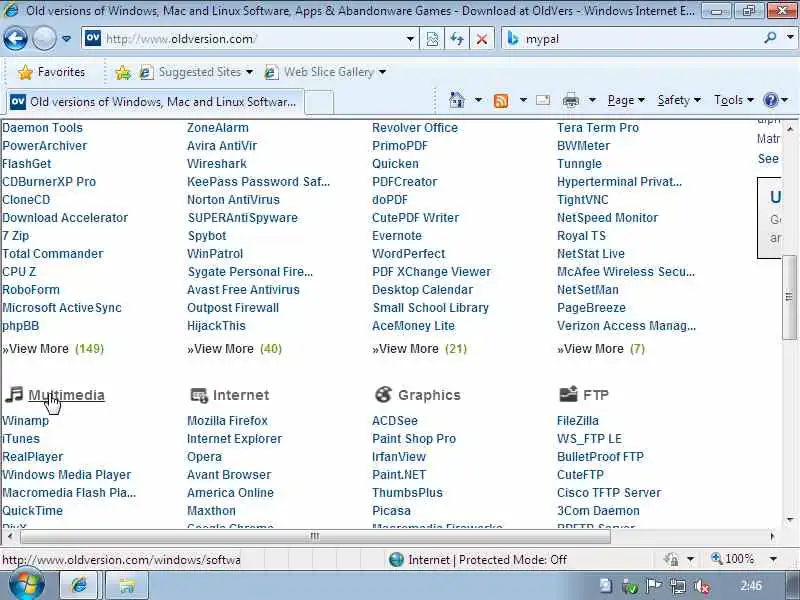Open the Wireshark link
Screen dimensions: 800x600
coord(217,164)
